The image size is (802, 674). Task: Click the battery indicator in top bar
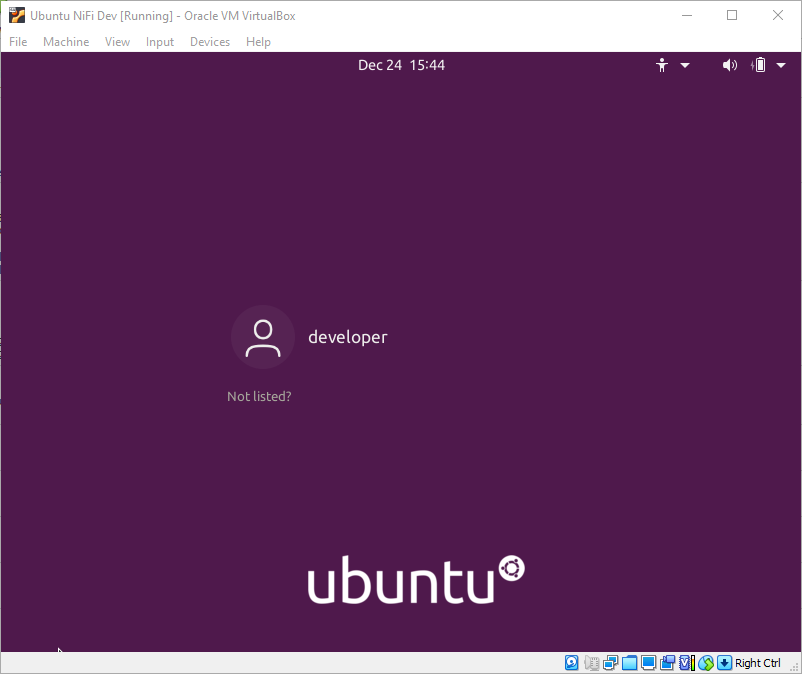tap(759, 65)
